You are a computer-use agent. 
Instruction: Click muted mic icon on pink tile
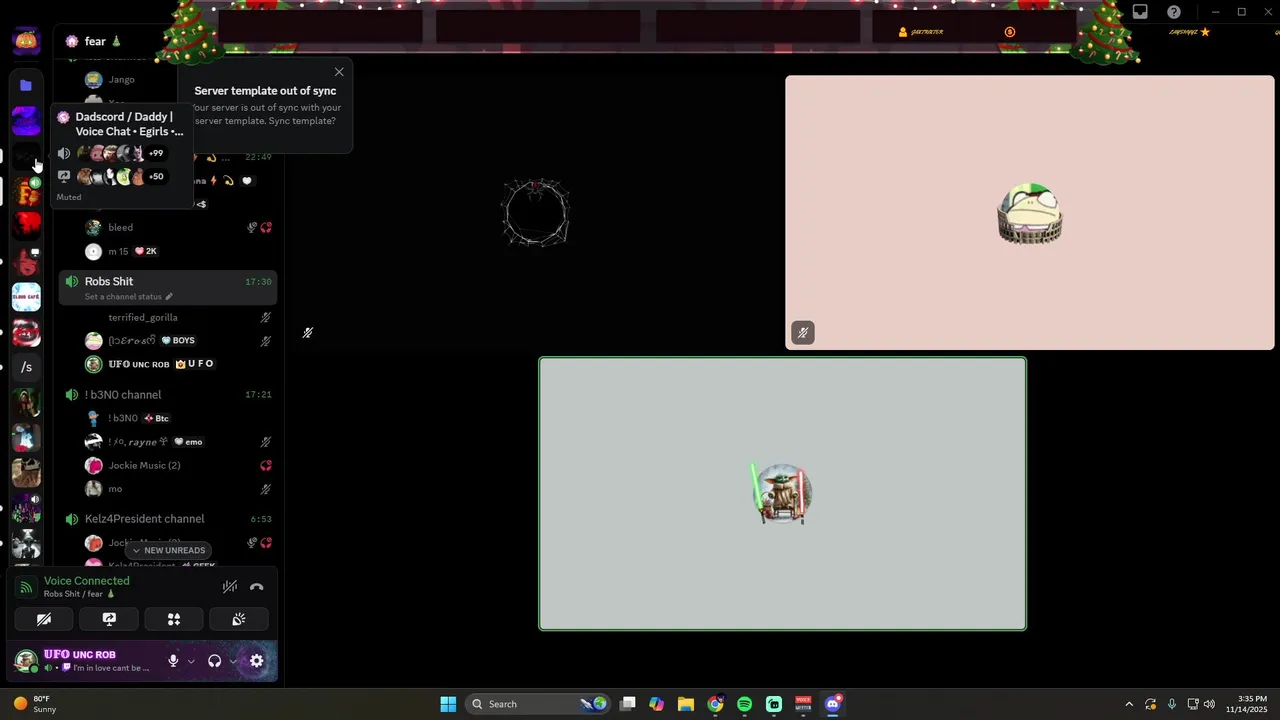(x=803, y=333)
